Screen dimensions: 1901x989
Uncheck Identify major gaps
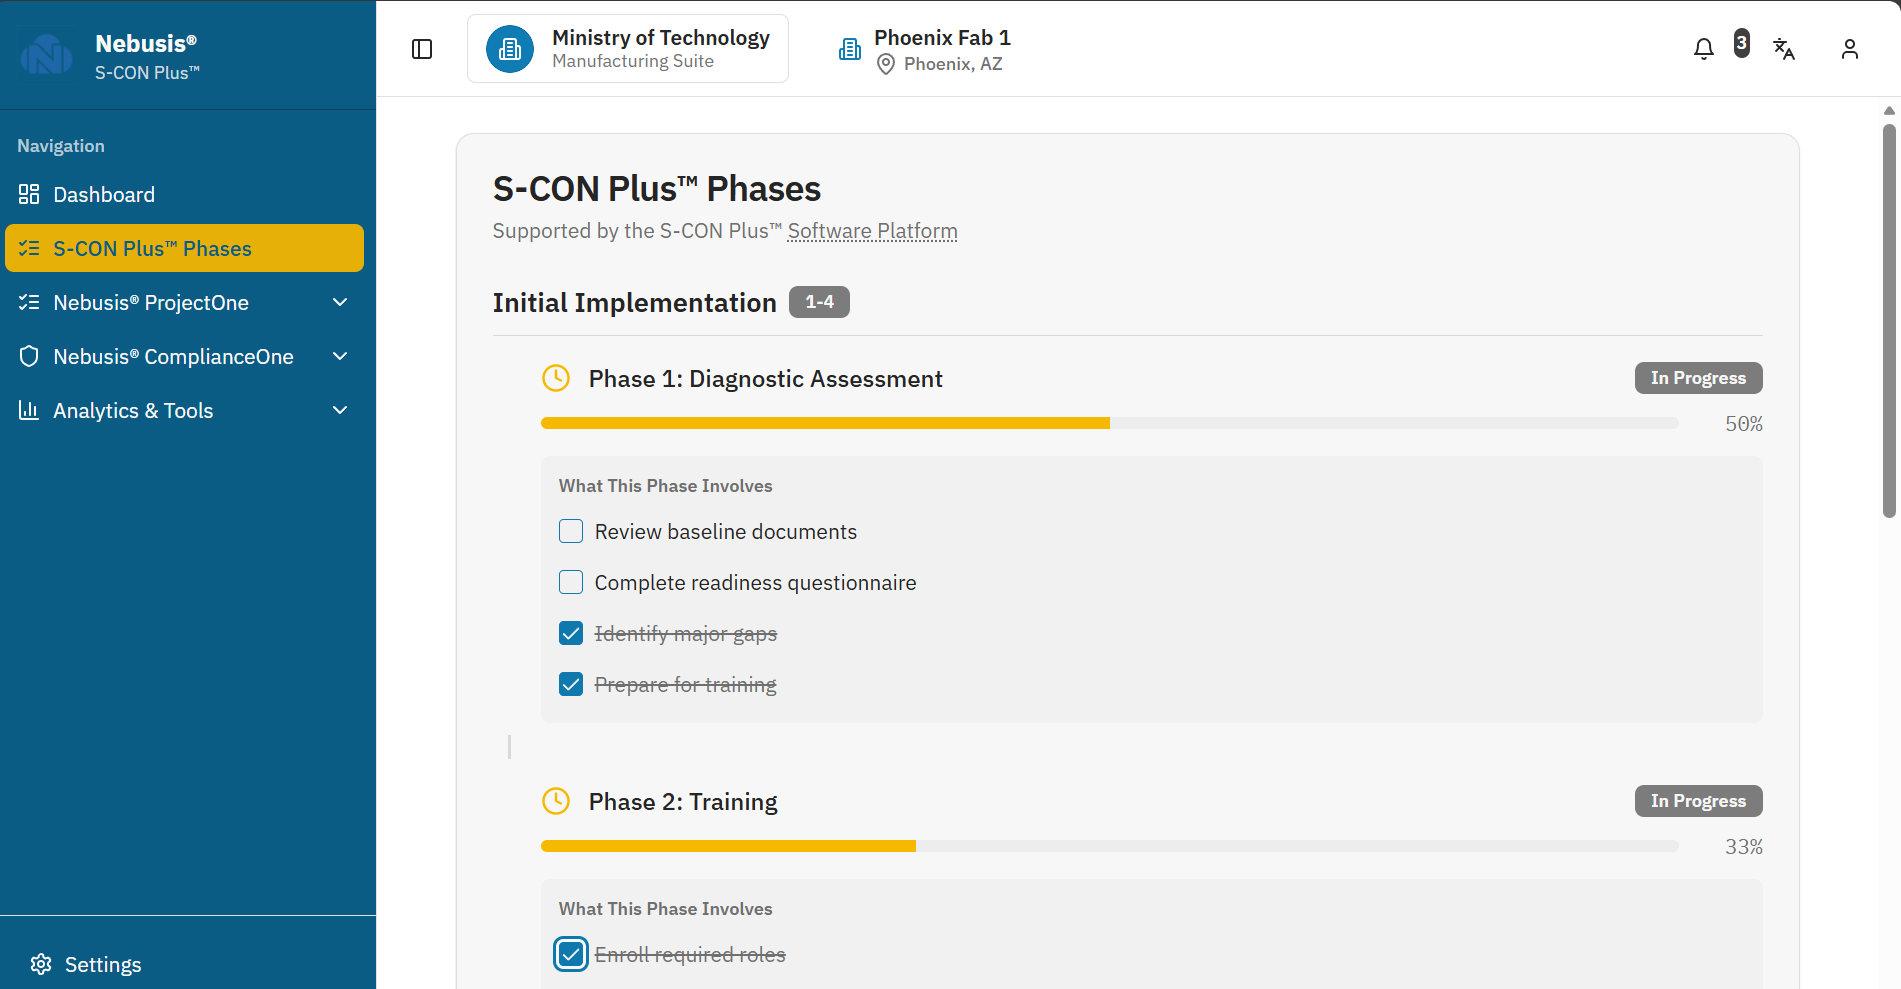571,633
